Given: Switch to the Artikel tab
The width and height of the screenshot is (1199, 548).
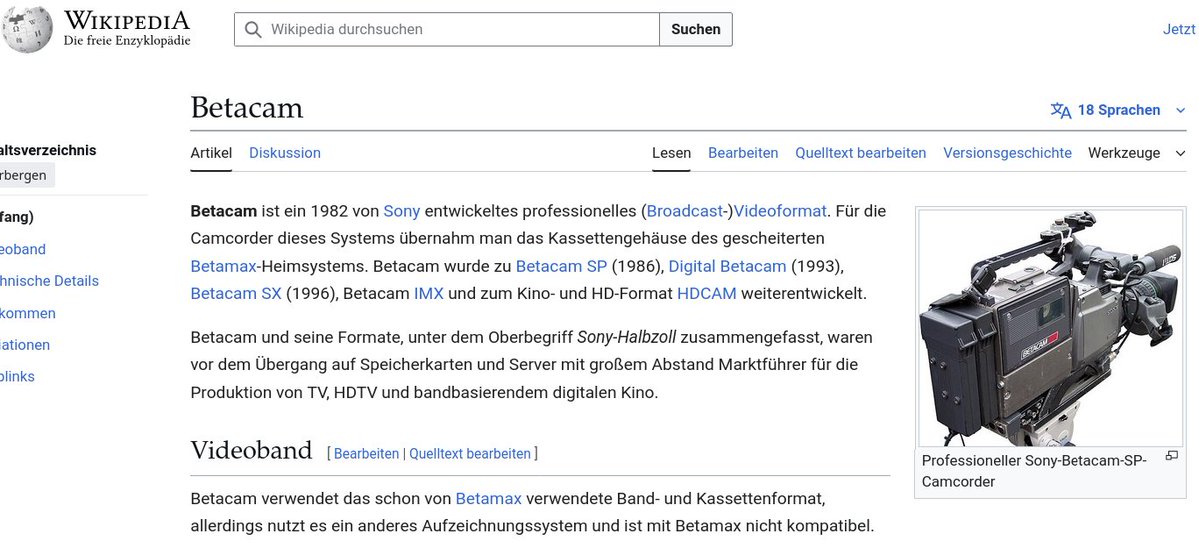Looking at the screenshot, I should (x=211, y=153).
